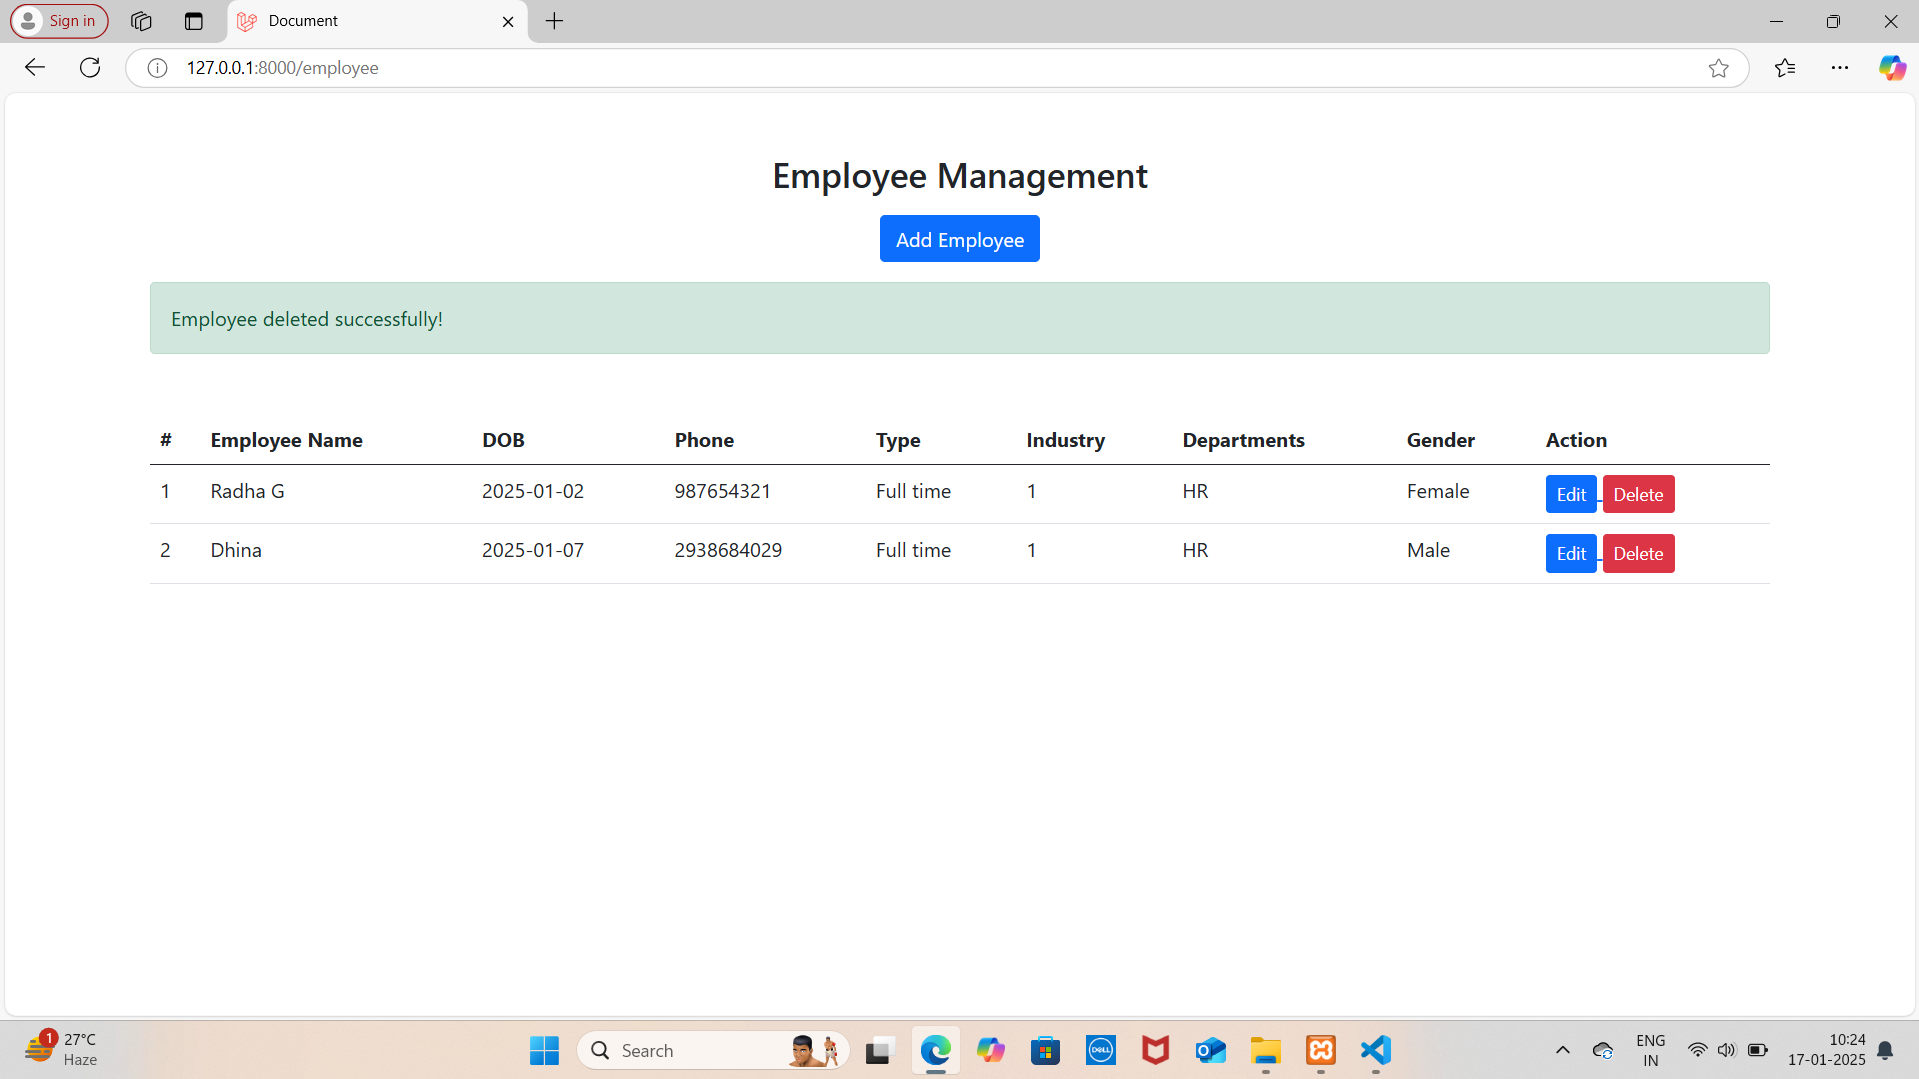Refresh the employee page
Image resolution: width=1919 pixels, height=1079 pixels.
point(90,68)
